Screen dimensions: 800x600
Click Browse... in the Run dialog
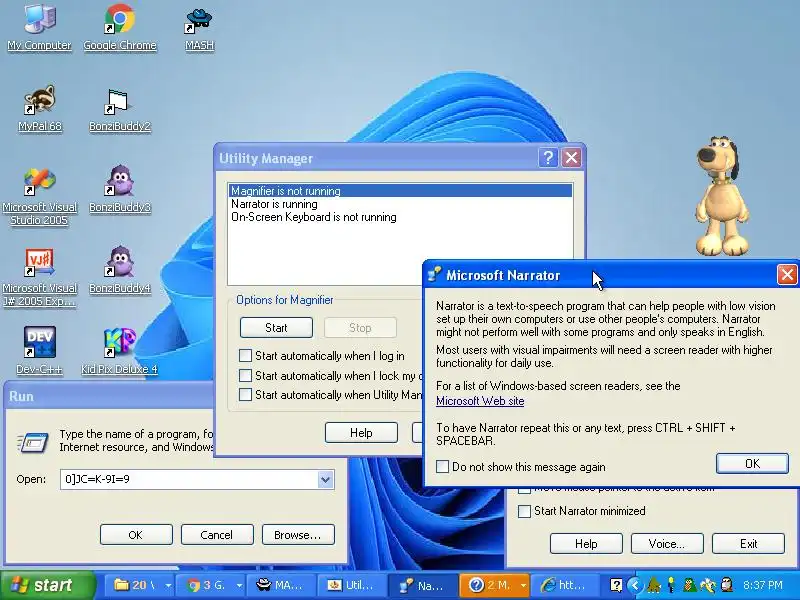pos(298,535)
